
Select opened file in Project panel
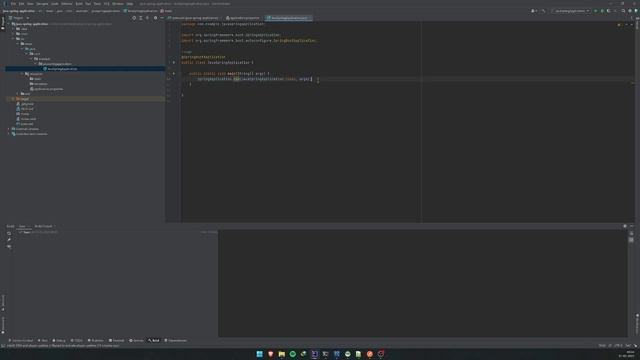tap(134, 18)
